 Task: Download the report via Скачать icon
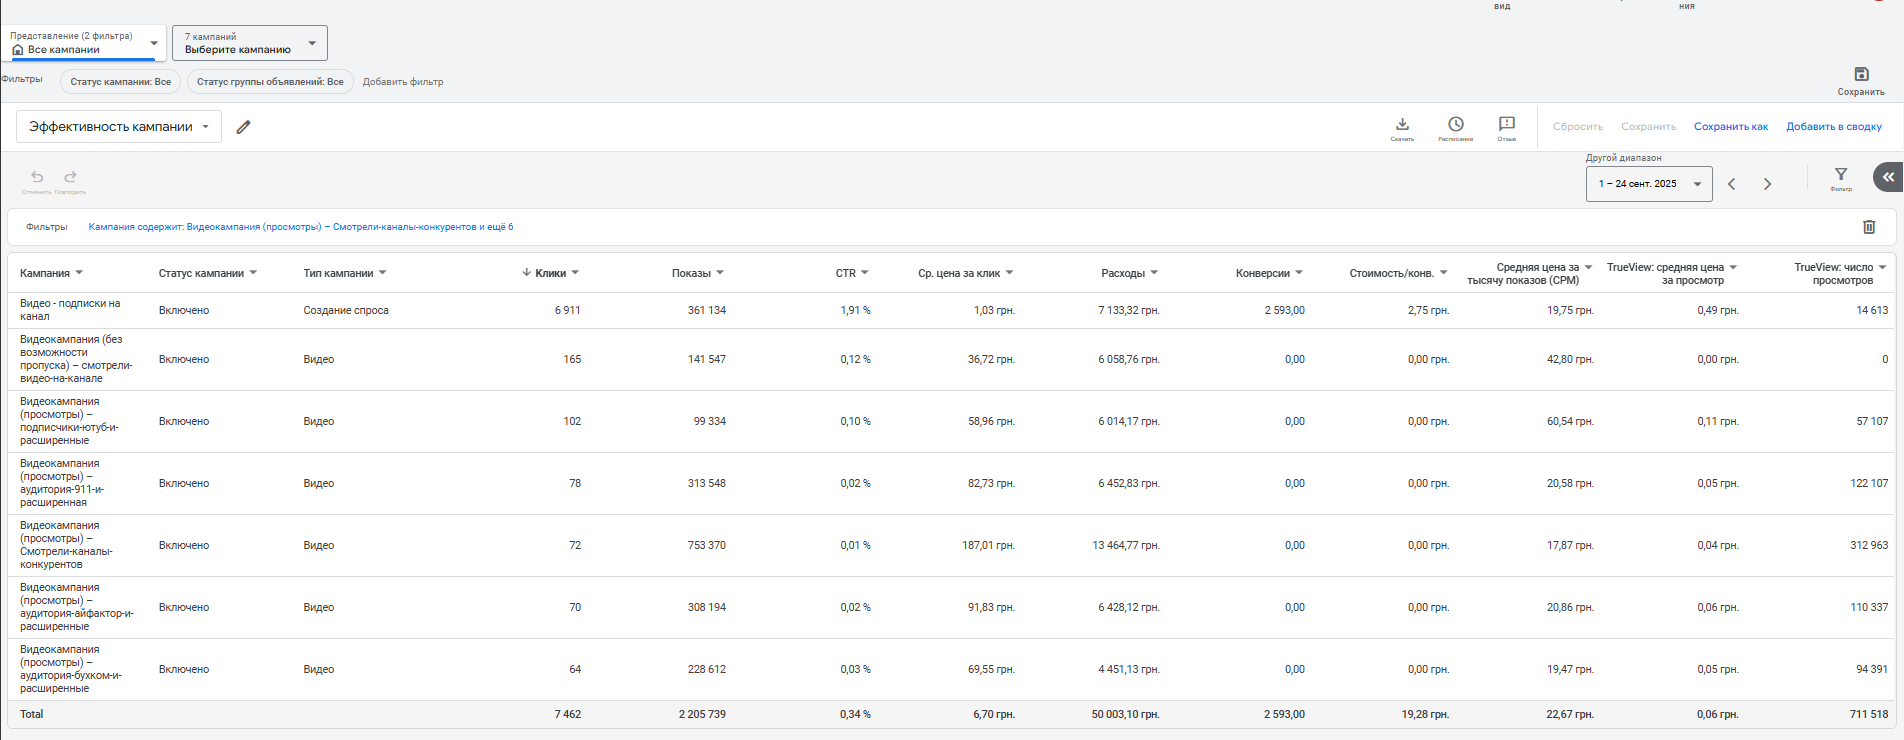[1402, 125]
